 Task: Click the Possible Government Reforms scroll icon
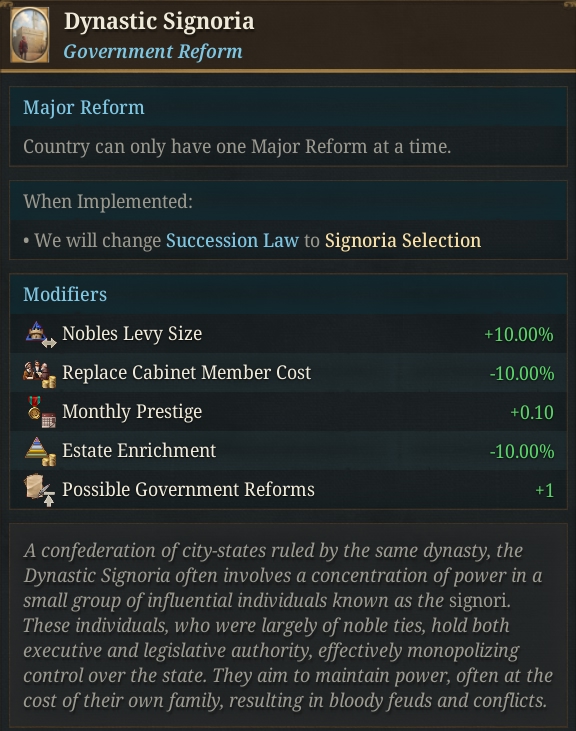tap(40, 490)
